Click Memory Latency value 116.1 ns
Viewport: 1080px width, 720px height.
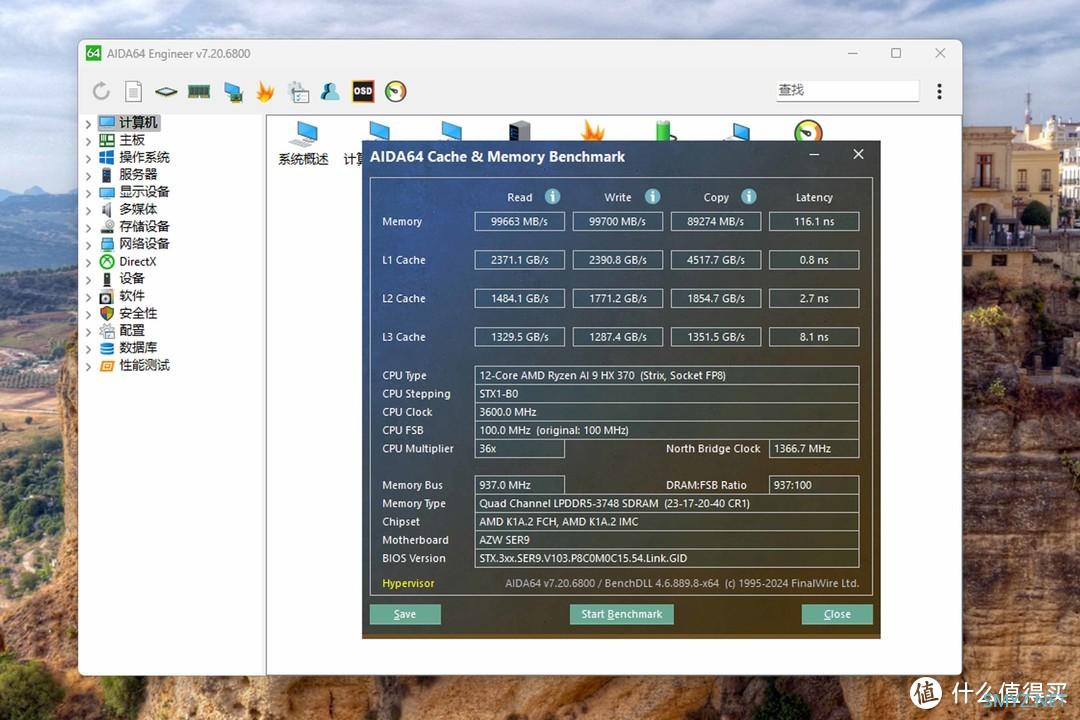click(814, 221)
